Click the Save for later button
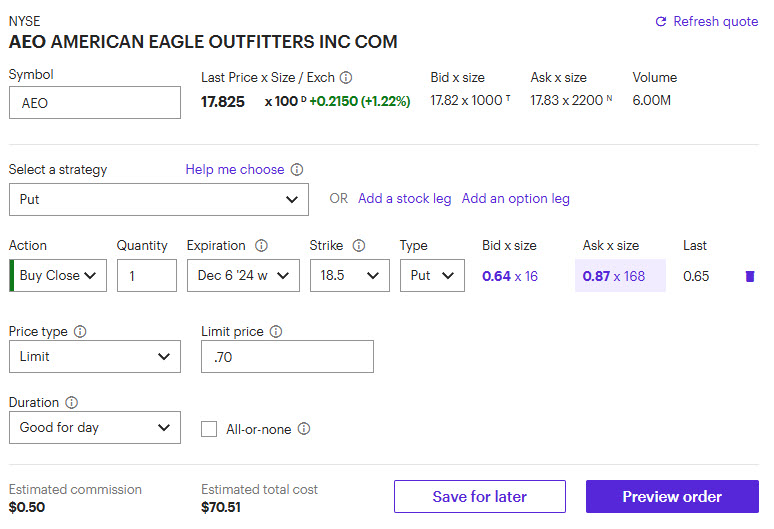 480,497
